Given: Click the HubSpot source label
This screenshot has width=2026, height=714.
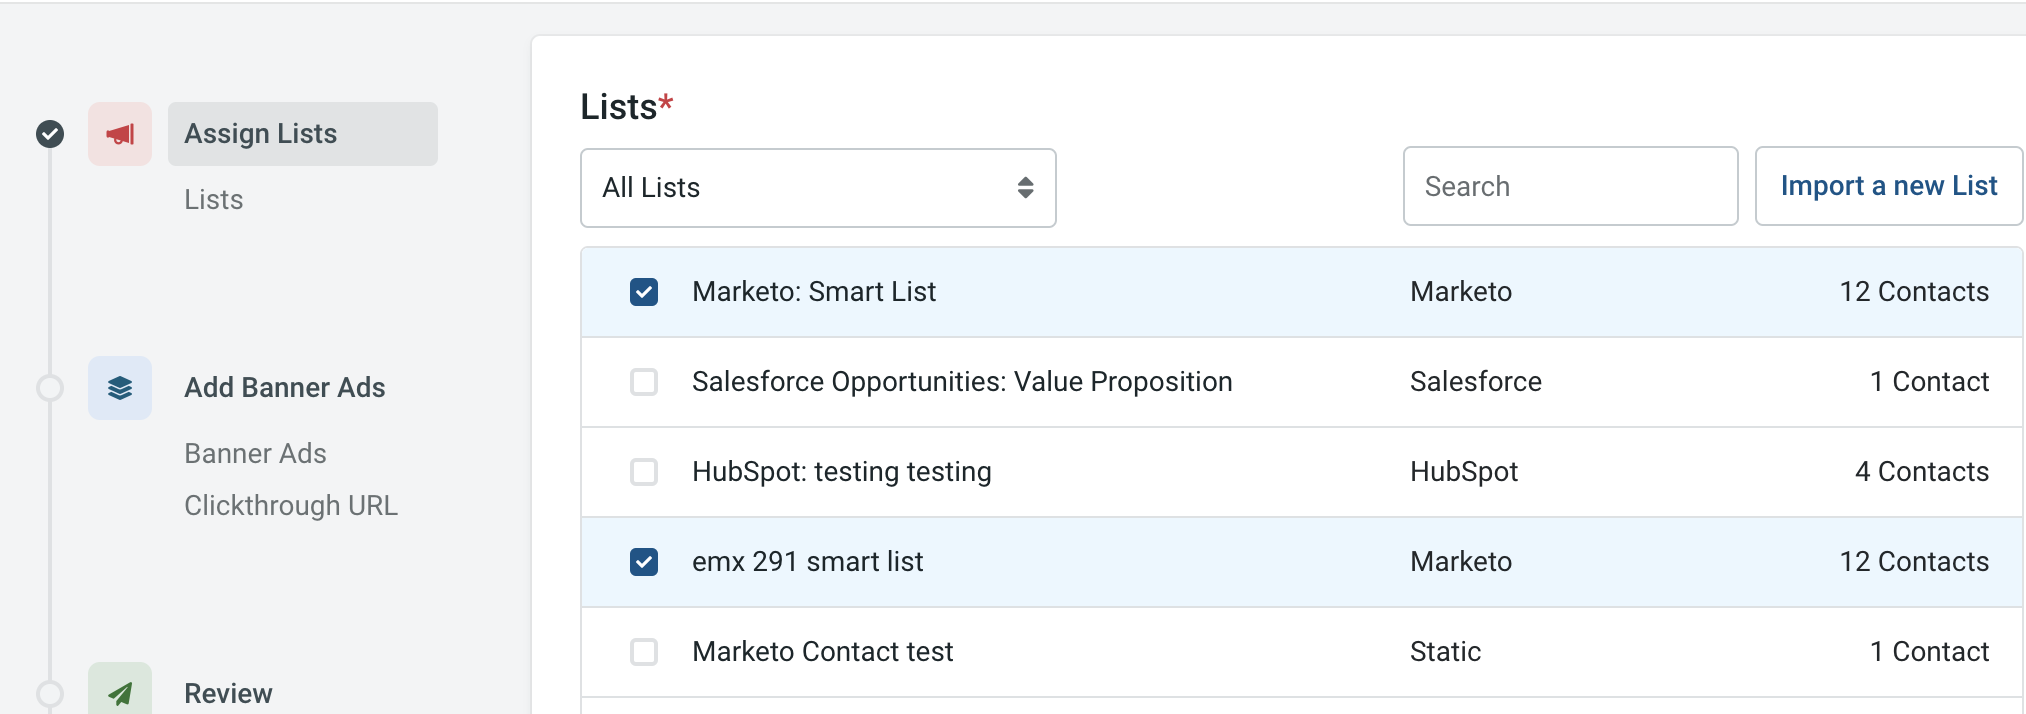Looking at the screenshot, I should [x=1464, y=472].
